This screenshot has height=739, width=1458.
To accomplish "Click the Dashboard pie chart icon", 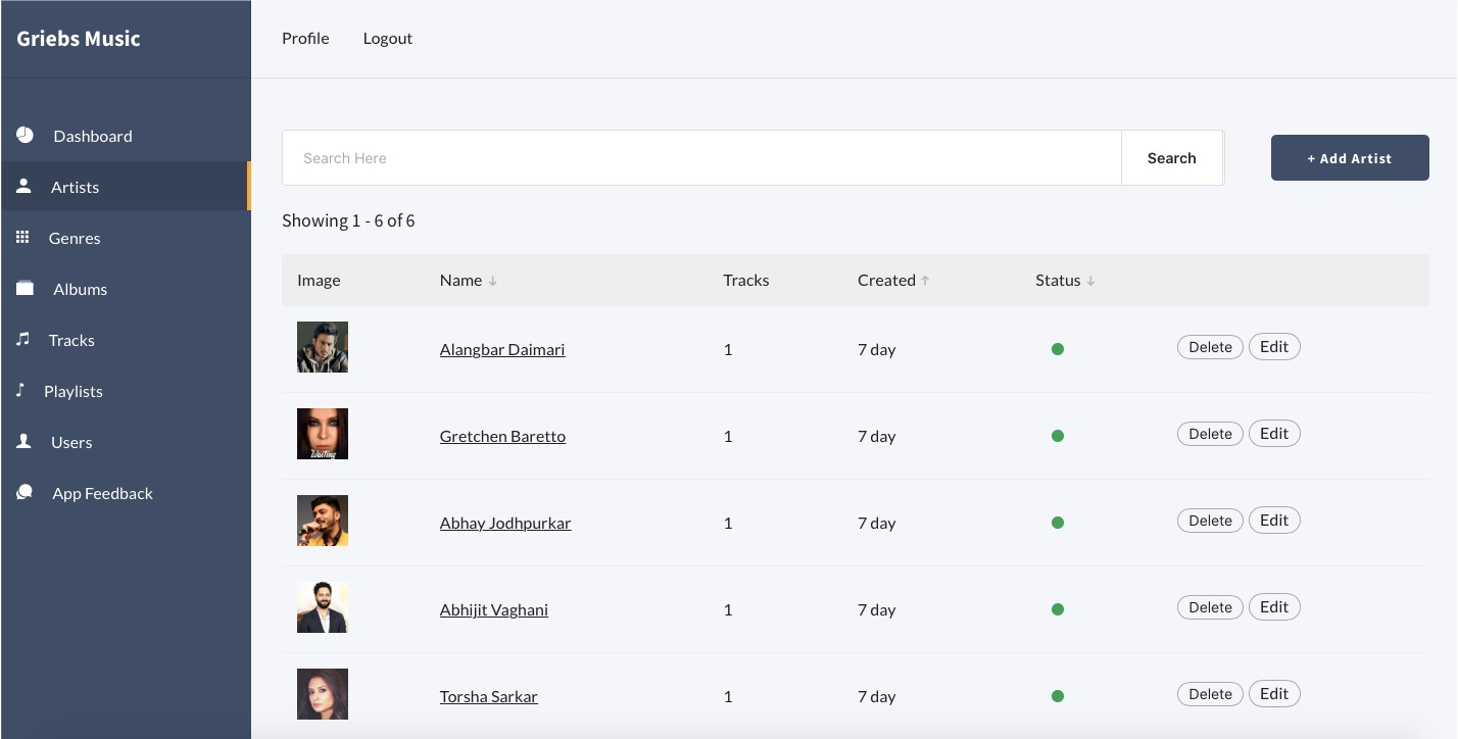I will coord(25,135).
